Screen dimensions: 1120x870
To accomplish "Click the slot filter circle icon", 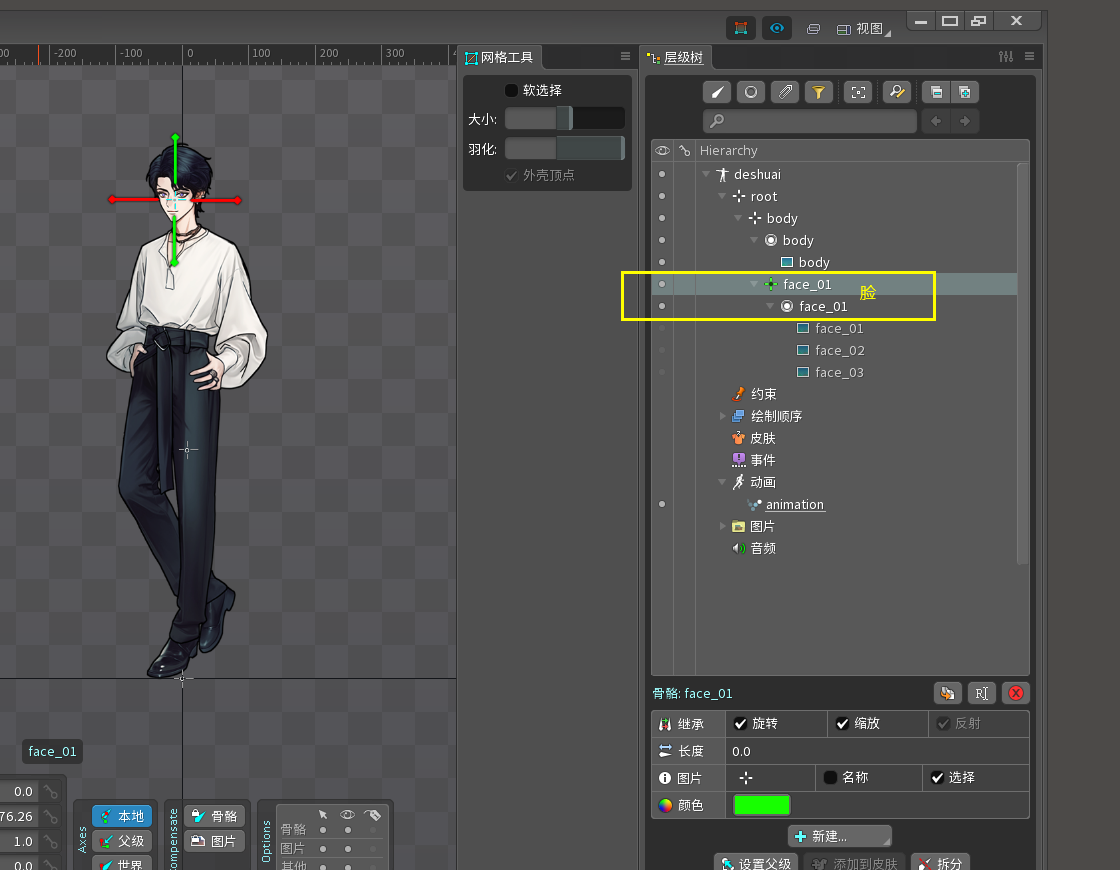I will point(750,92).
